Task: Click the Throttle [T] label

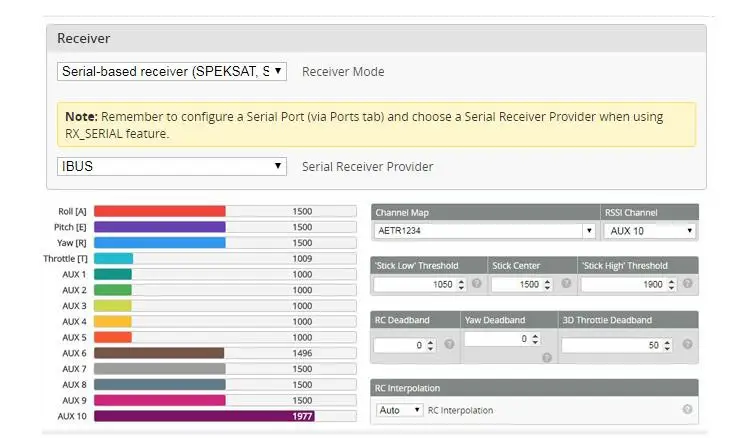Action: click(x=65, y=259)
